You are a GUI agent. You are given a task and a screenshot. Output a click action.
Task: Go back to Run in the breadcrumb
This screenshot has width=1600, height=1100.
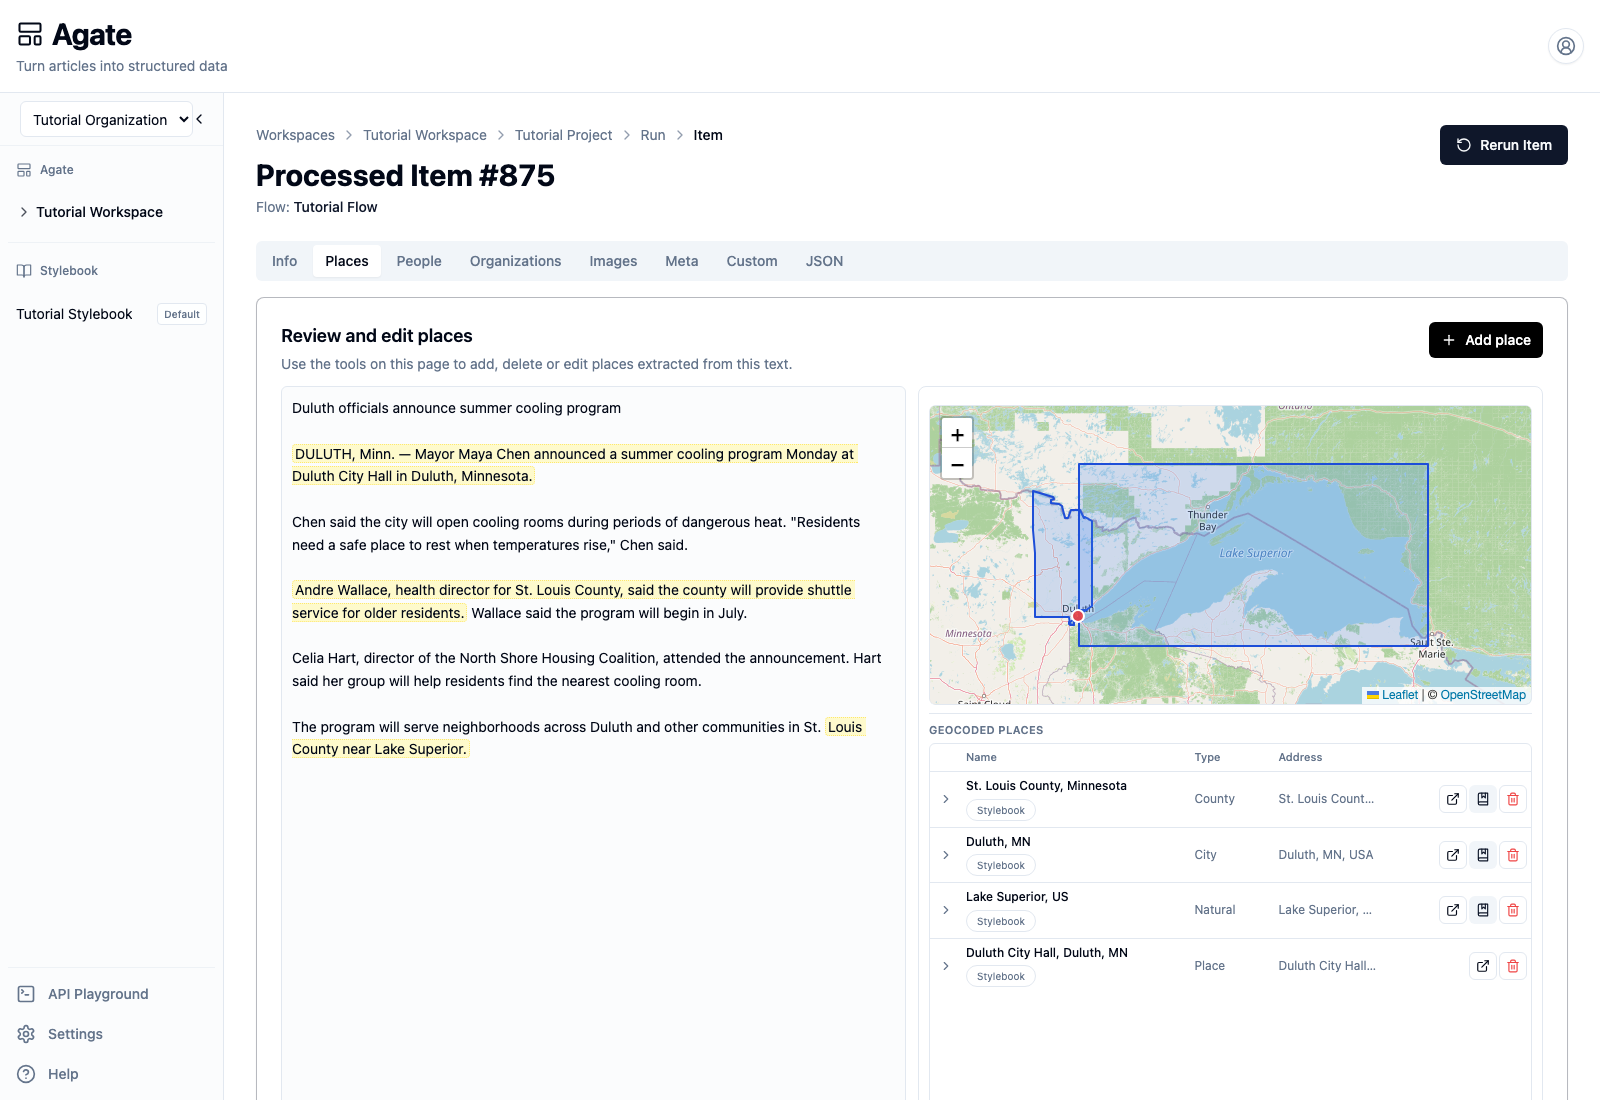(653, 135)
